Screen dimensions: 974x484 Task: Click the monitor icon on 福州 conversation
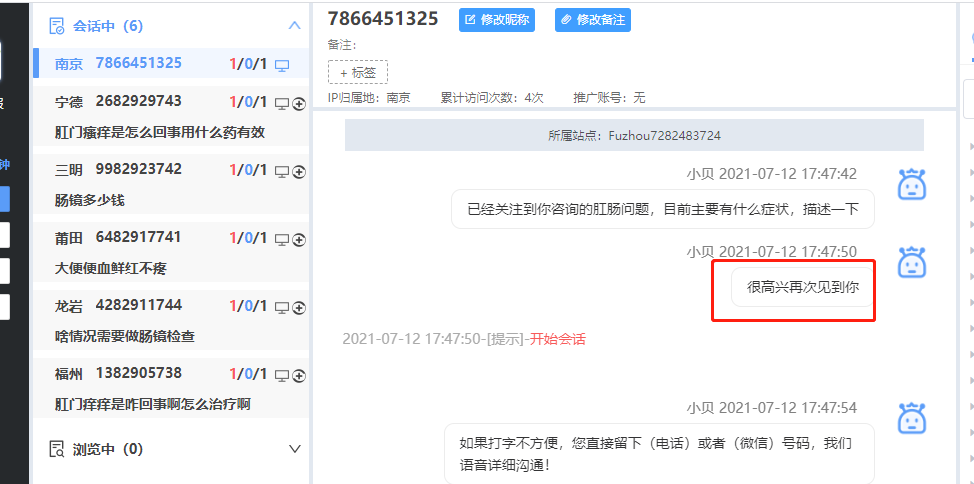point(282,376)
